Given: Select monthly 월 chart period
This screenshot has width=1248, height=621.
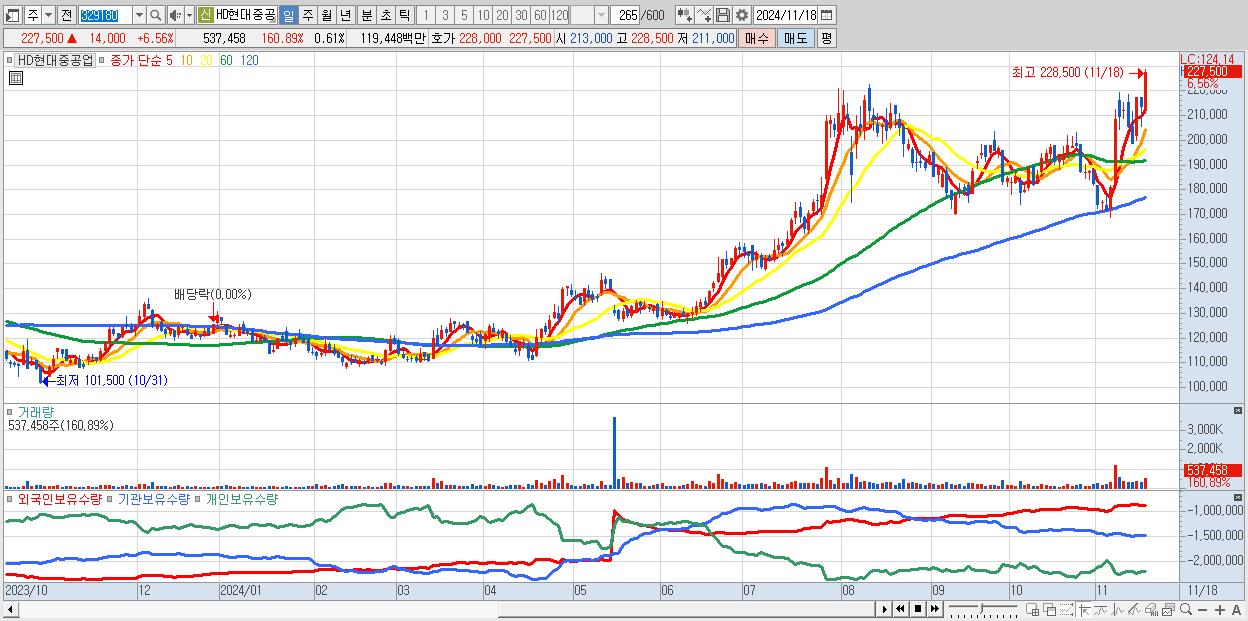Looking at the screenshot, I should point(326,15).
